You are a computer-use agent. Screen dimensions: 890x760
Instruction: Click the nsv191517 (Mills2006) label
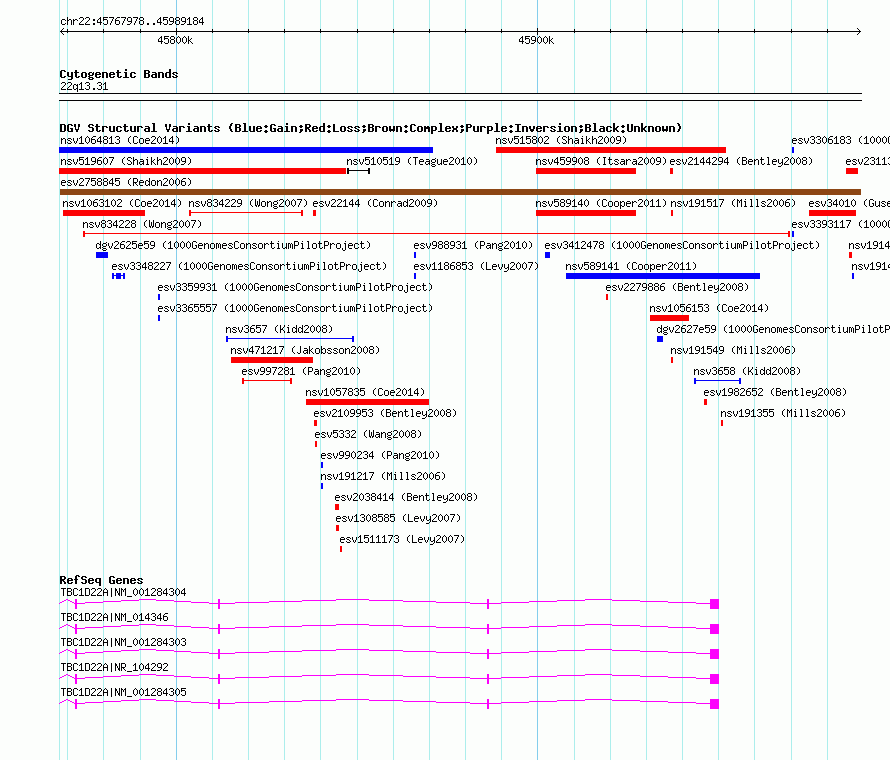(733, 203)
